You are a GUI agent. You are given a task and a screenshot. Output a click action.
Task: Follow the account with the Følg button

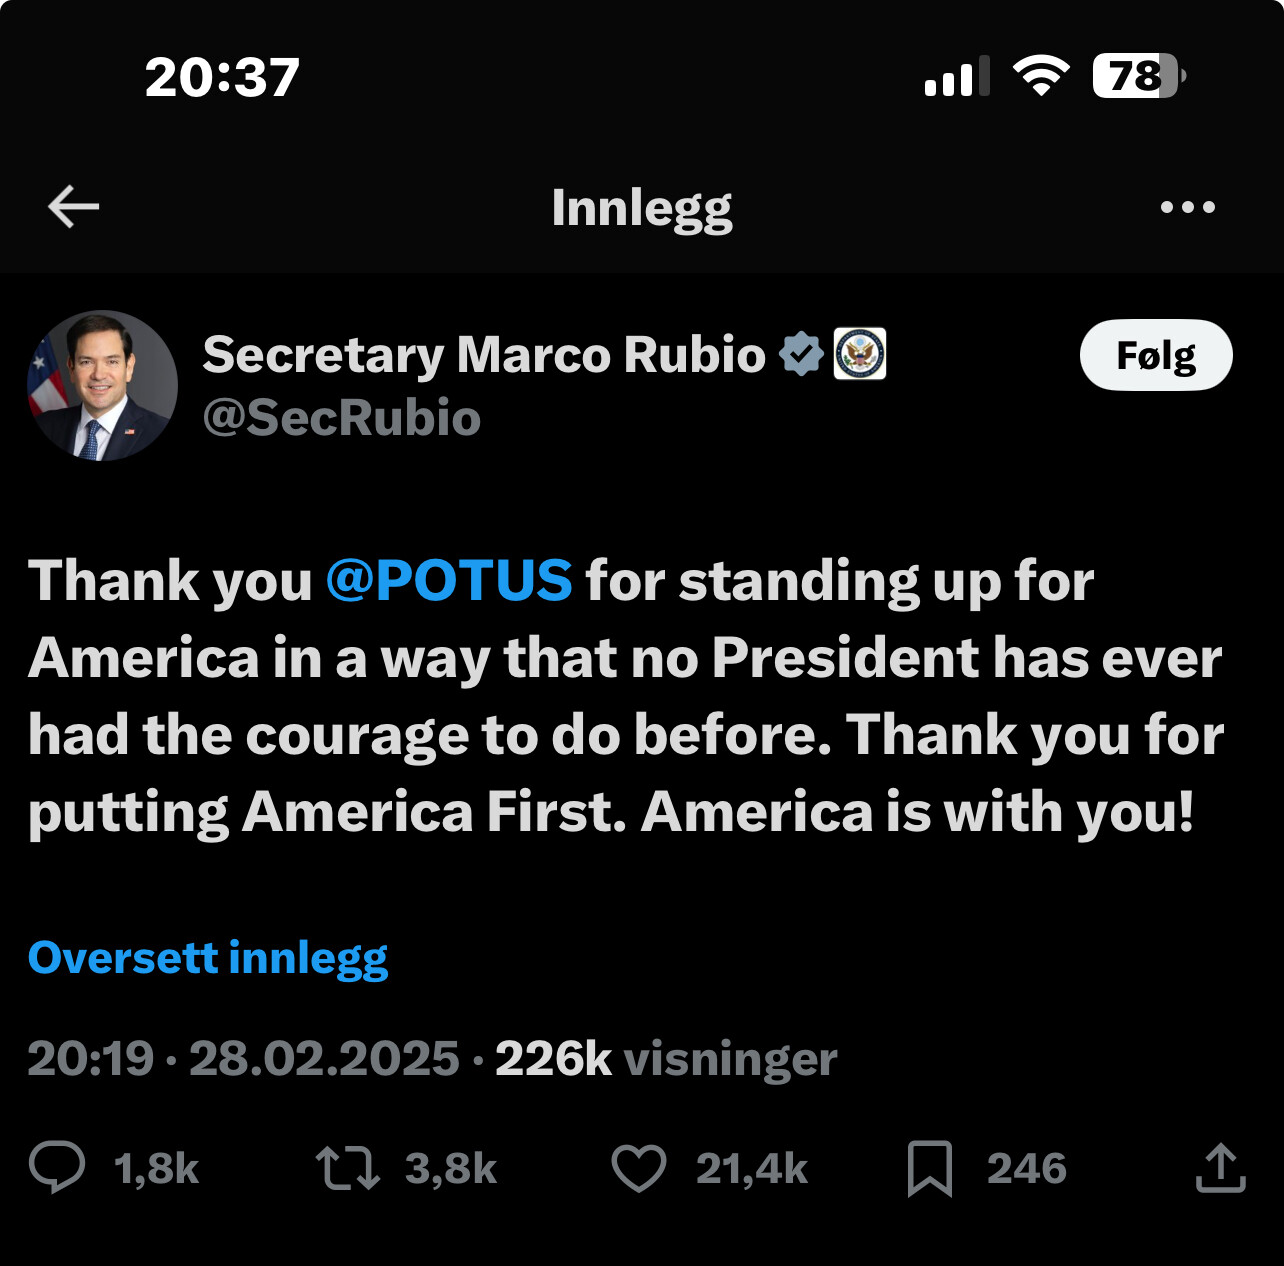[1156, 355]
